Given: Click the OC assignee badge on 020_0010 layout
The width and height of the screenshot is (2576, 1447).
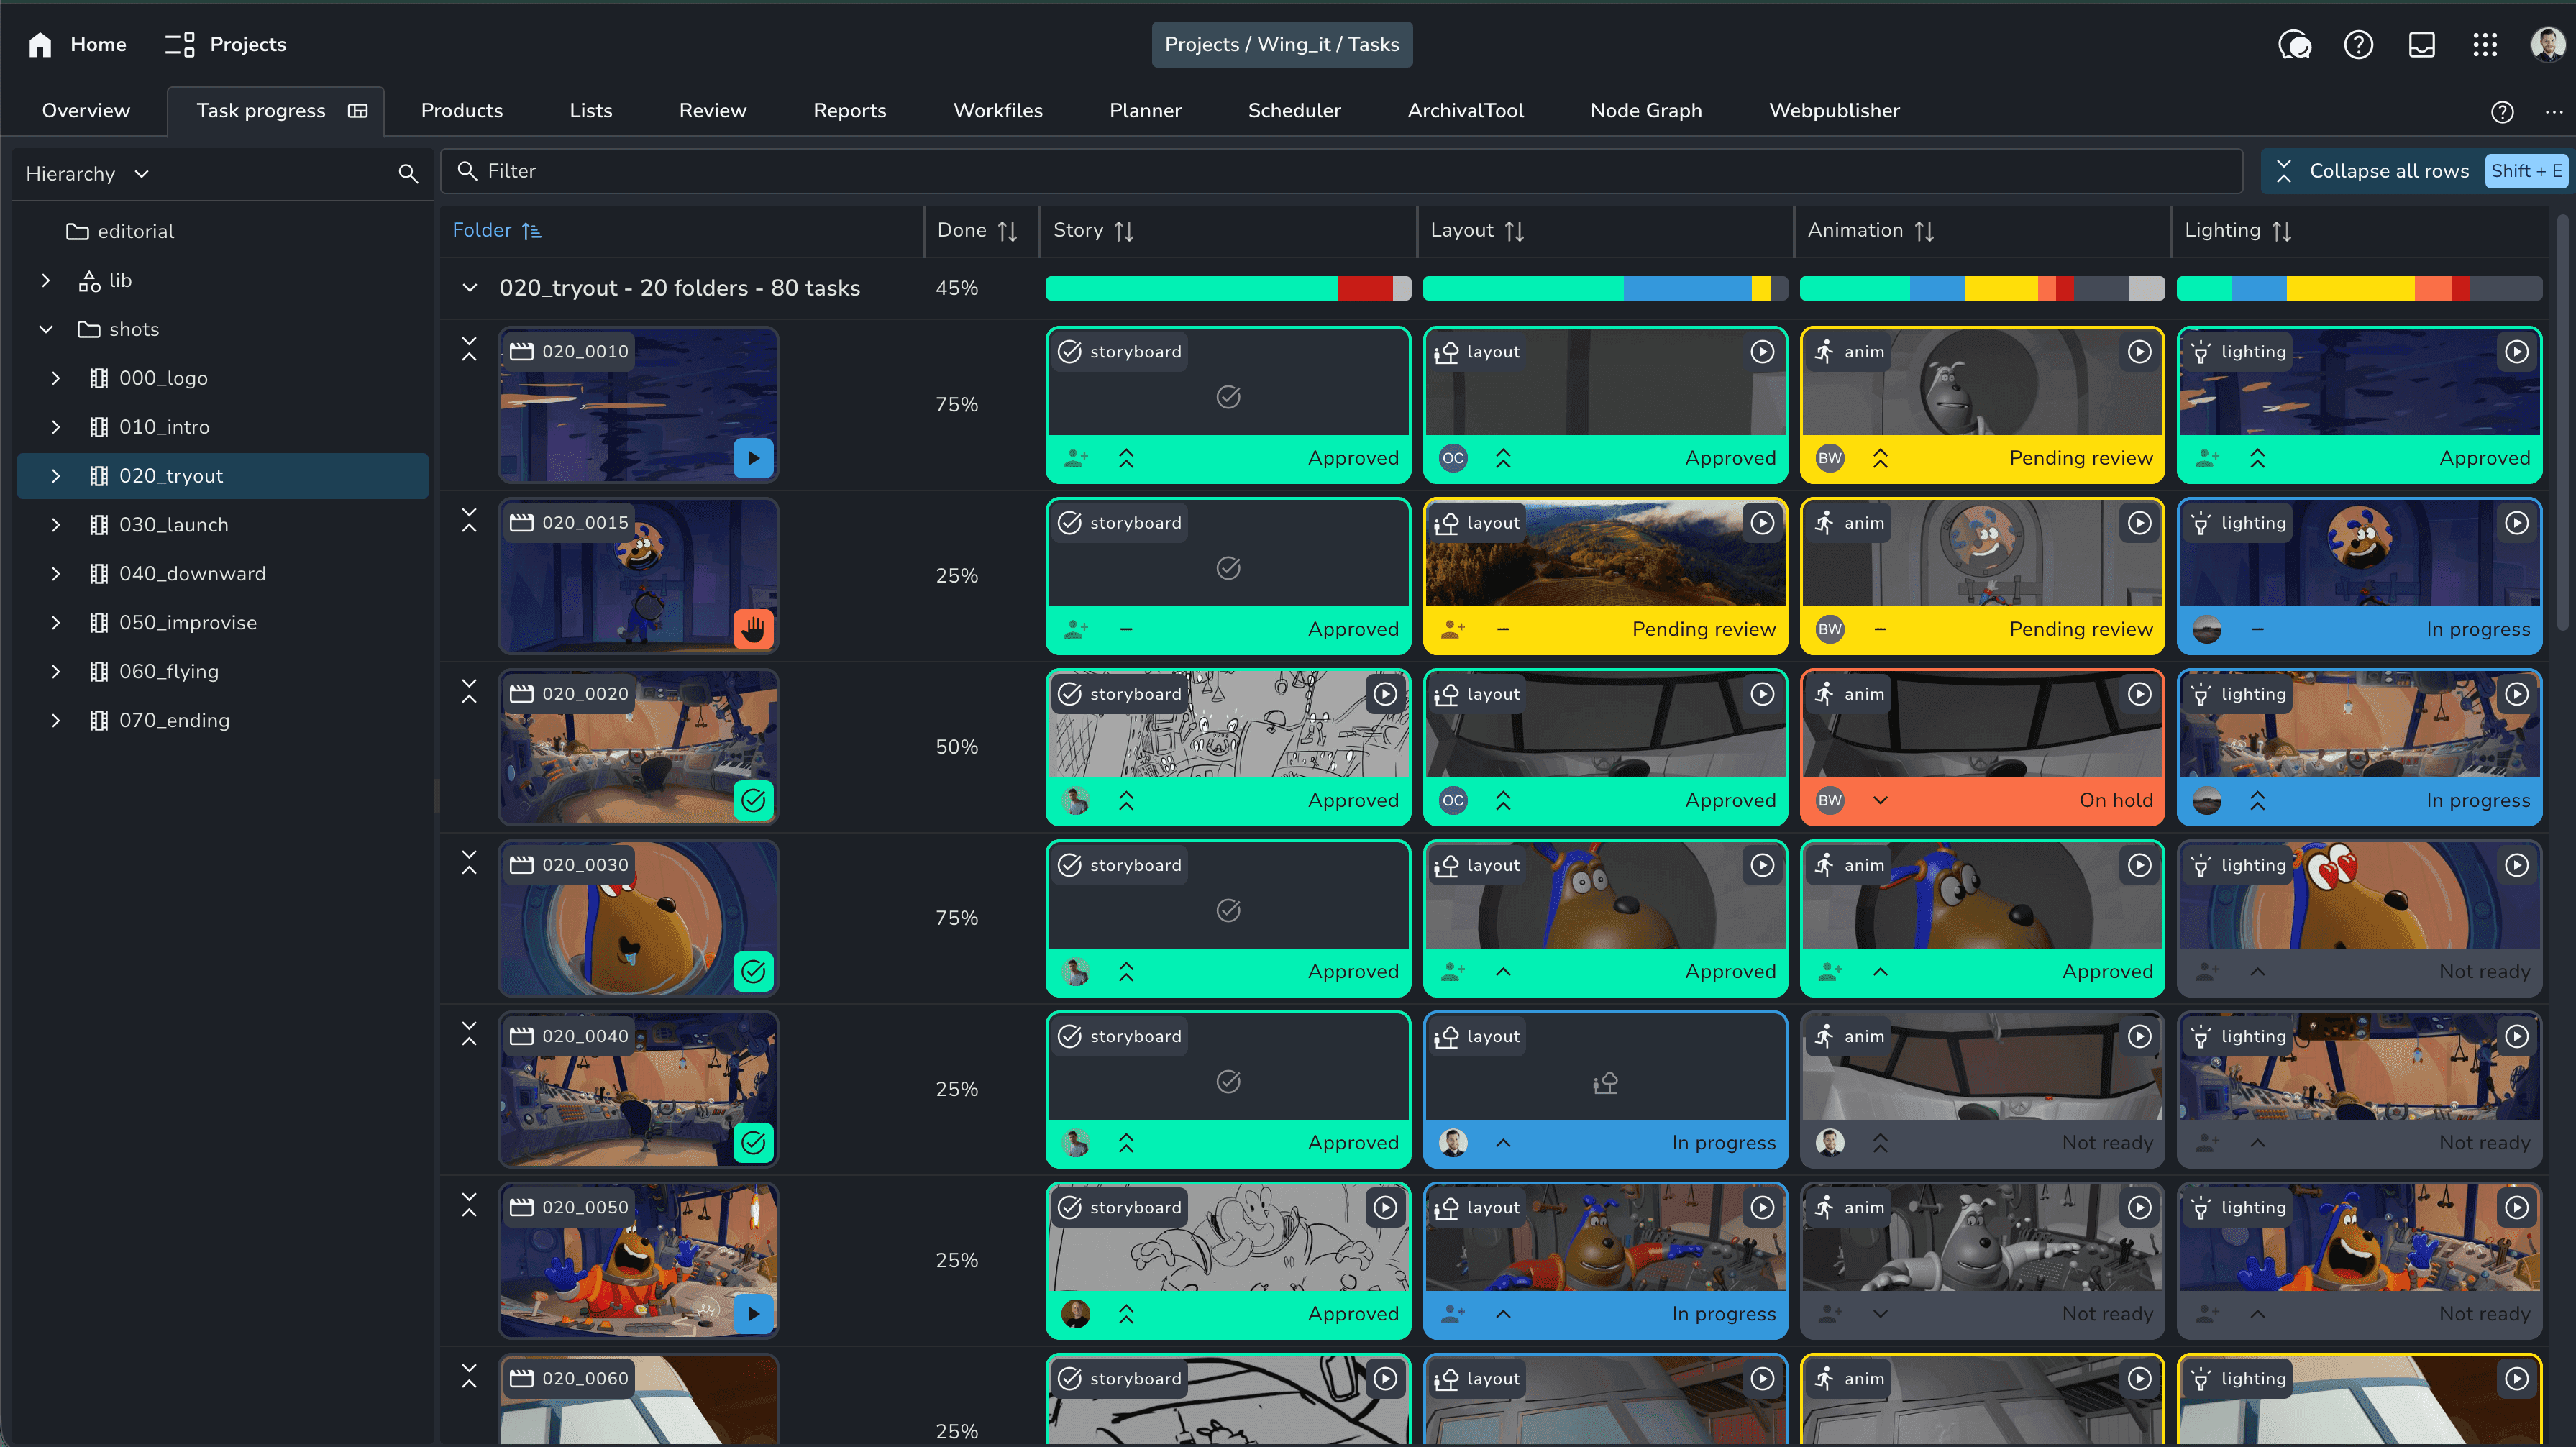Looking at the screenshot, I should (x=1453, y=458).
